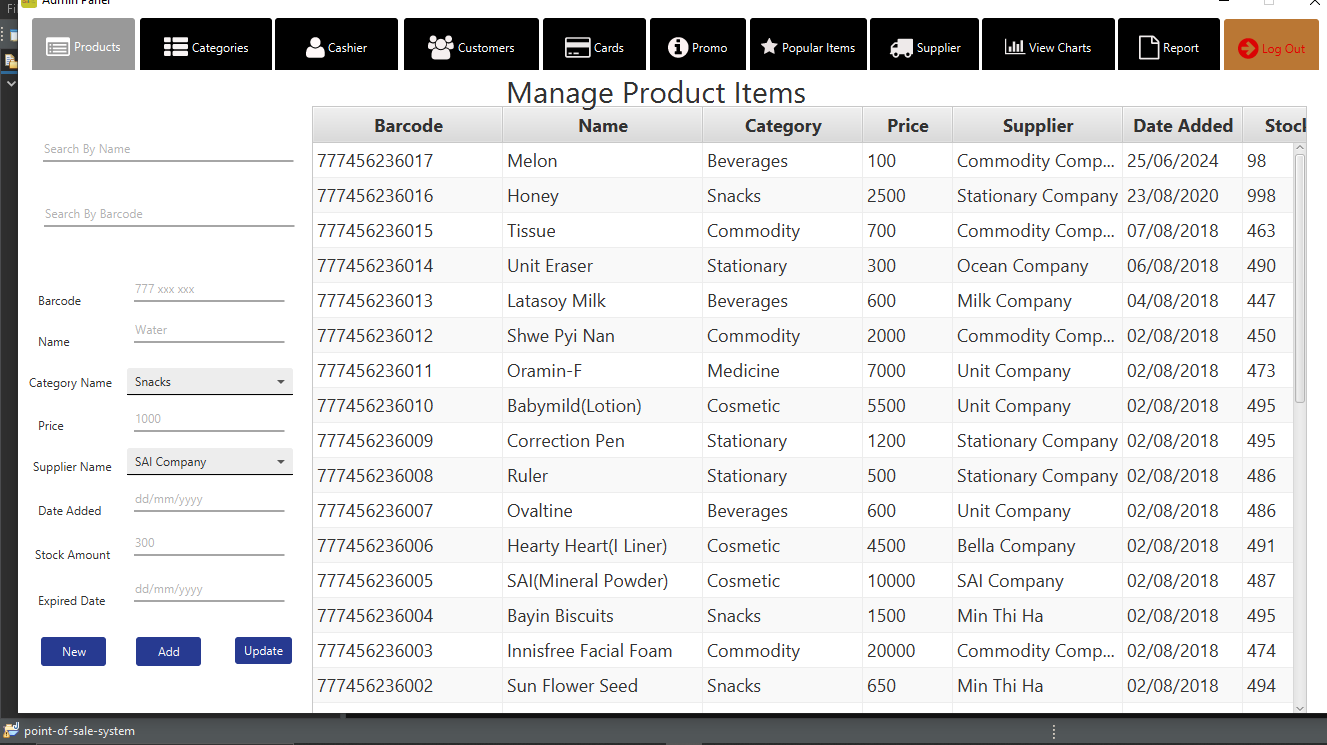This screenshot has width=1327, height=745.
Task: Open the Cashier person icon
Action: click(x=315, y=47)
